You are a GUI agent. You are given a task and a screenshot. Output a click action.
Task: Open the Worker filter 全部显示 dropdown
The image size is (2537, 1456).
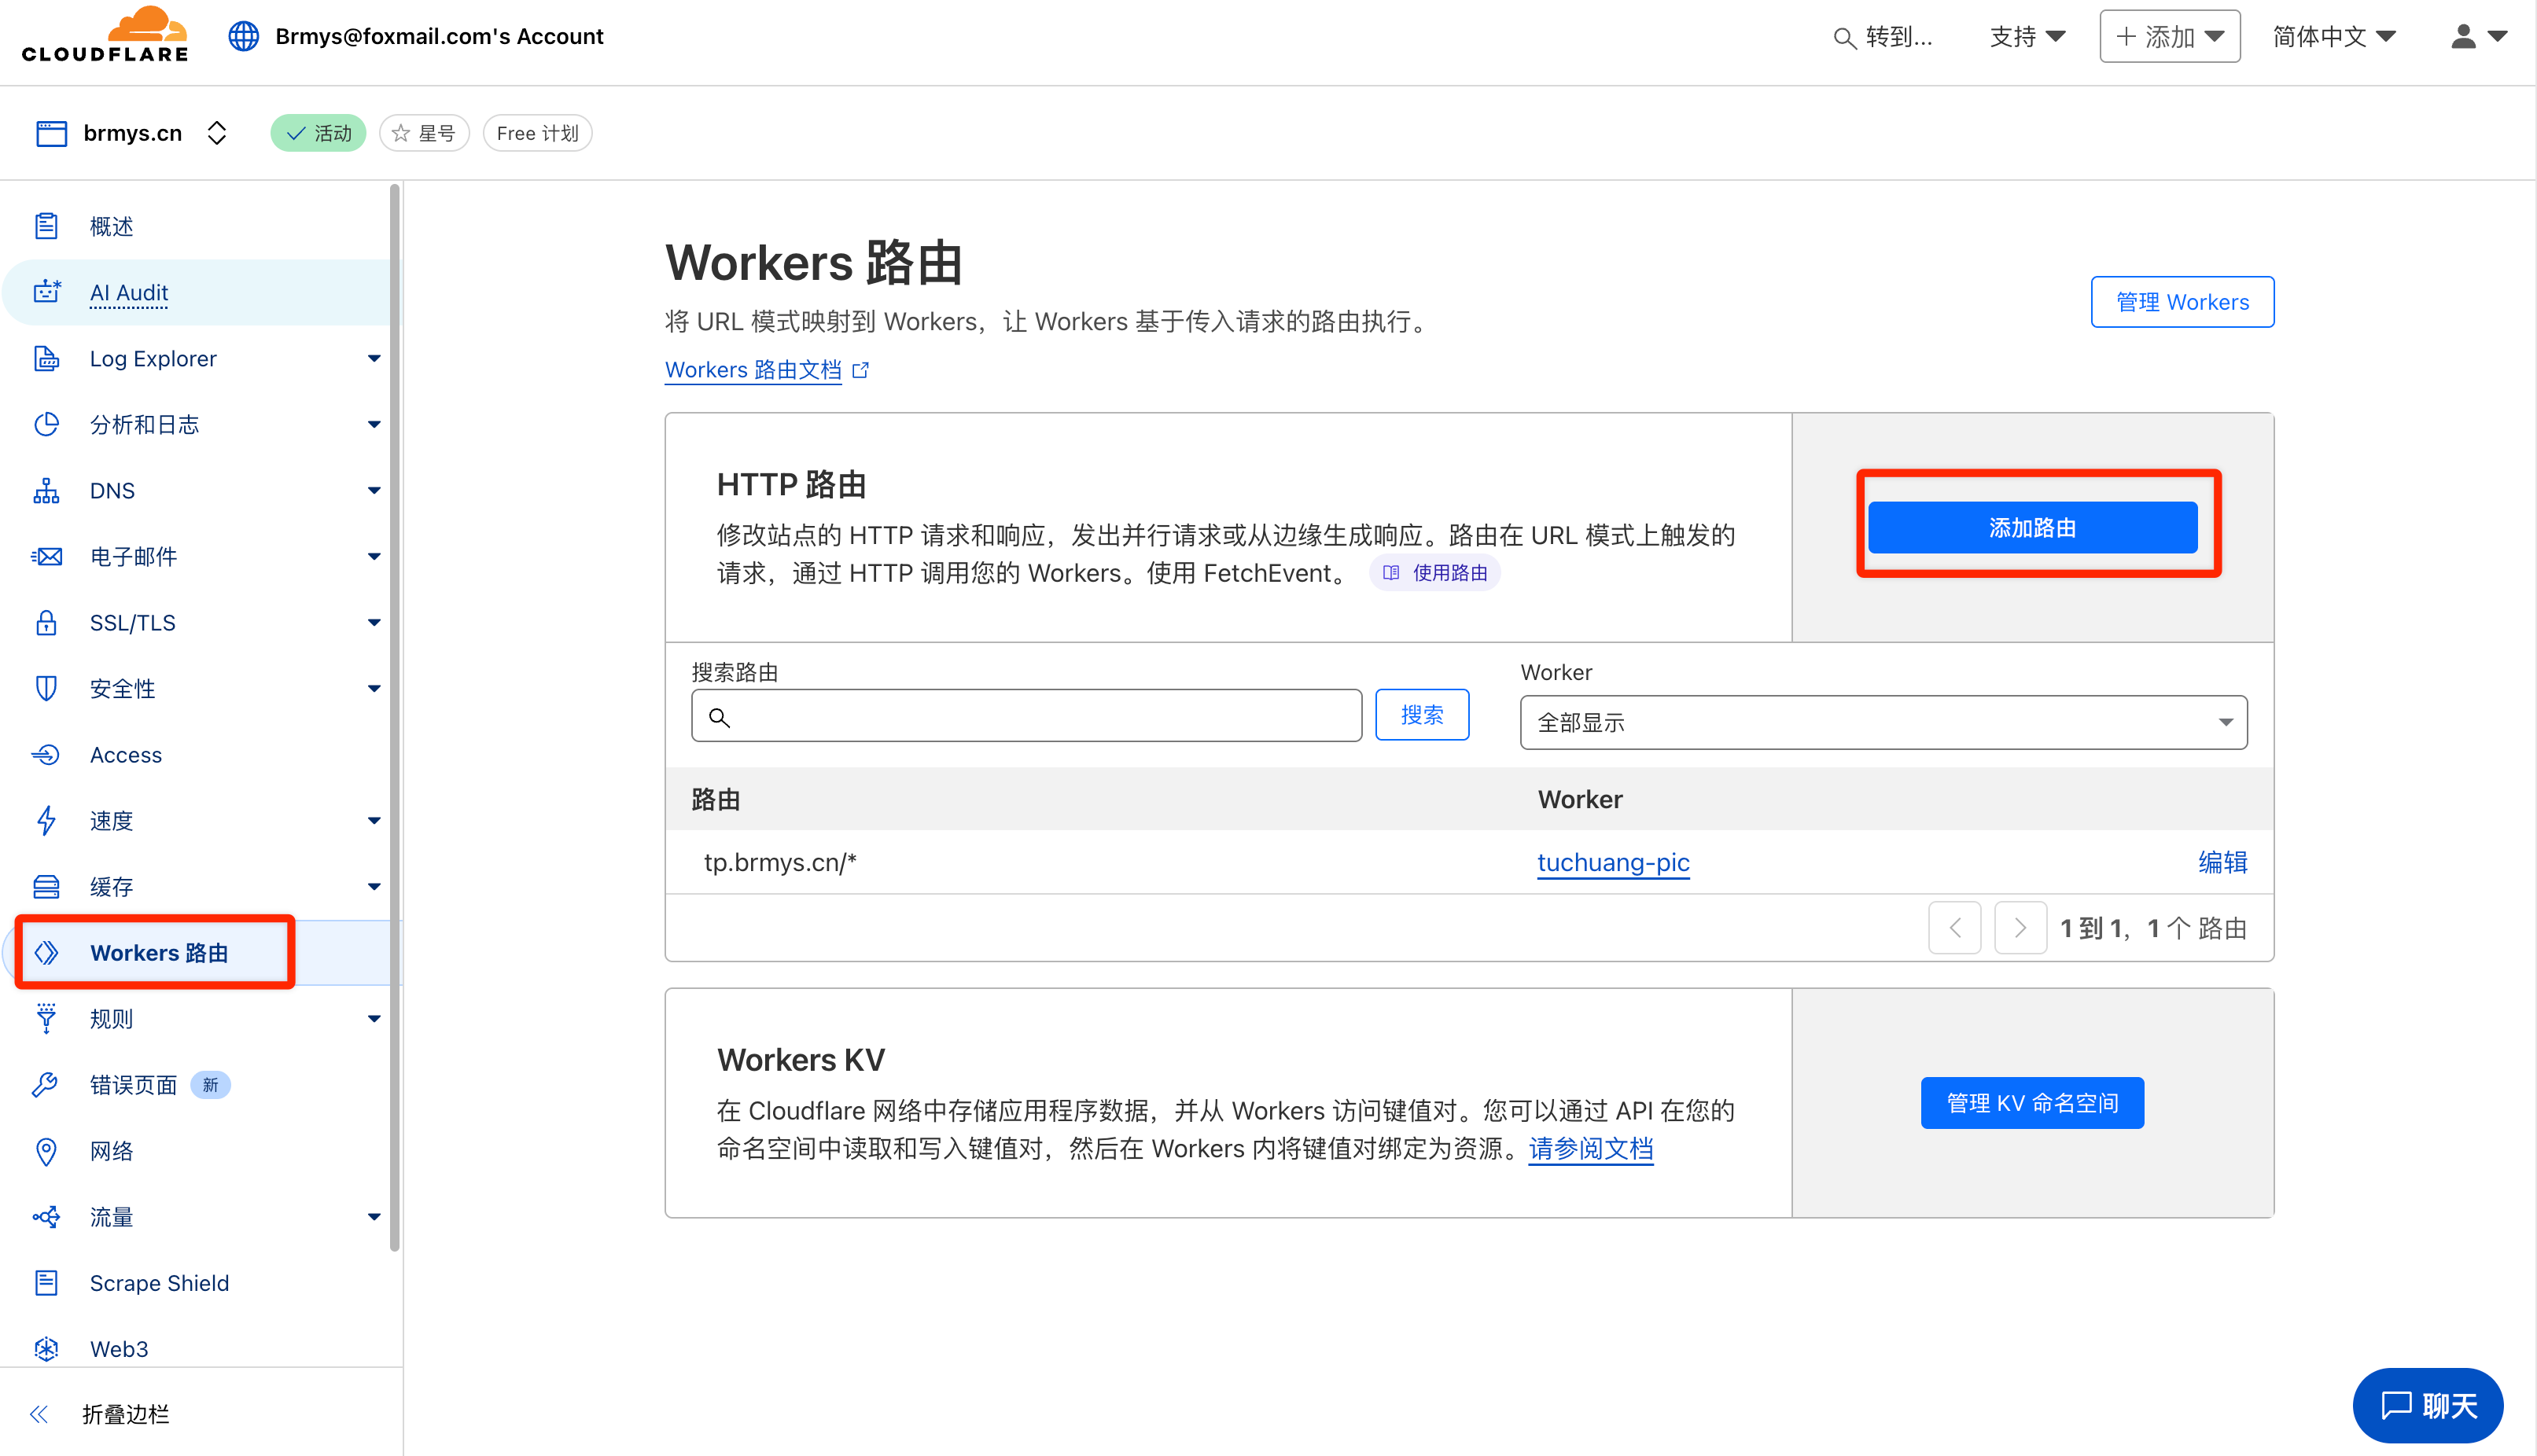click(x=1883, y=722)
